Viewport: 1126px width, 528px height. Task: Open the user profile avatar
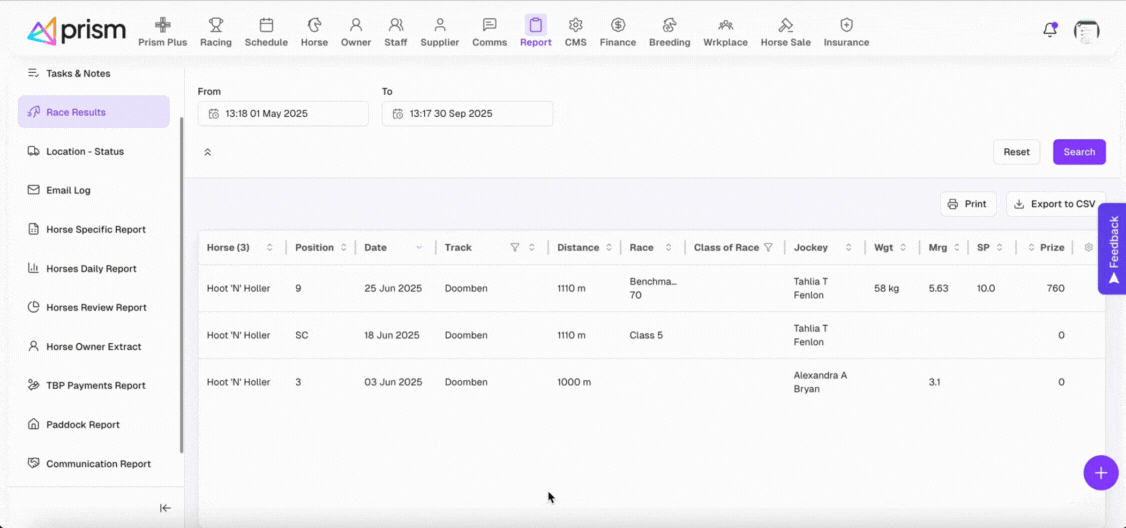coord(1086,31)
